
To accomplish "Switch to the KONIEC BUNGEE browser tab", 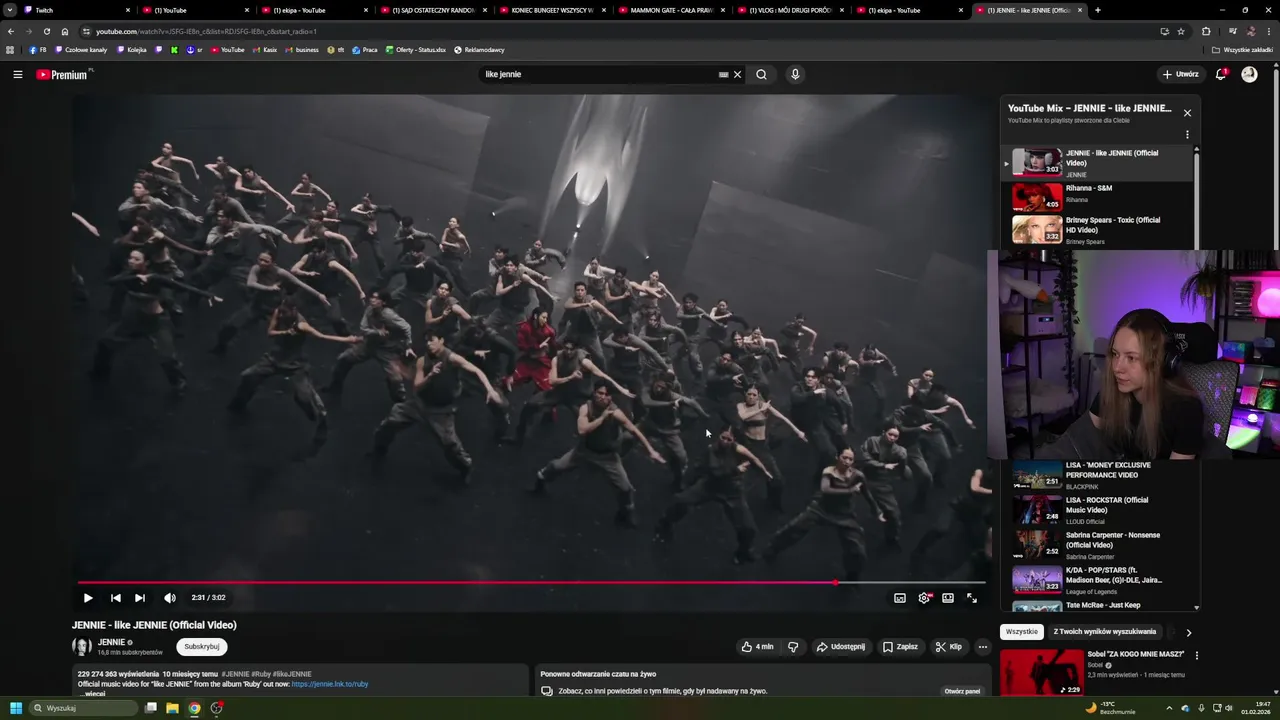I will (553, 10).
